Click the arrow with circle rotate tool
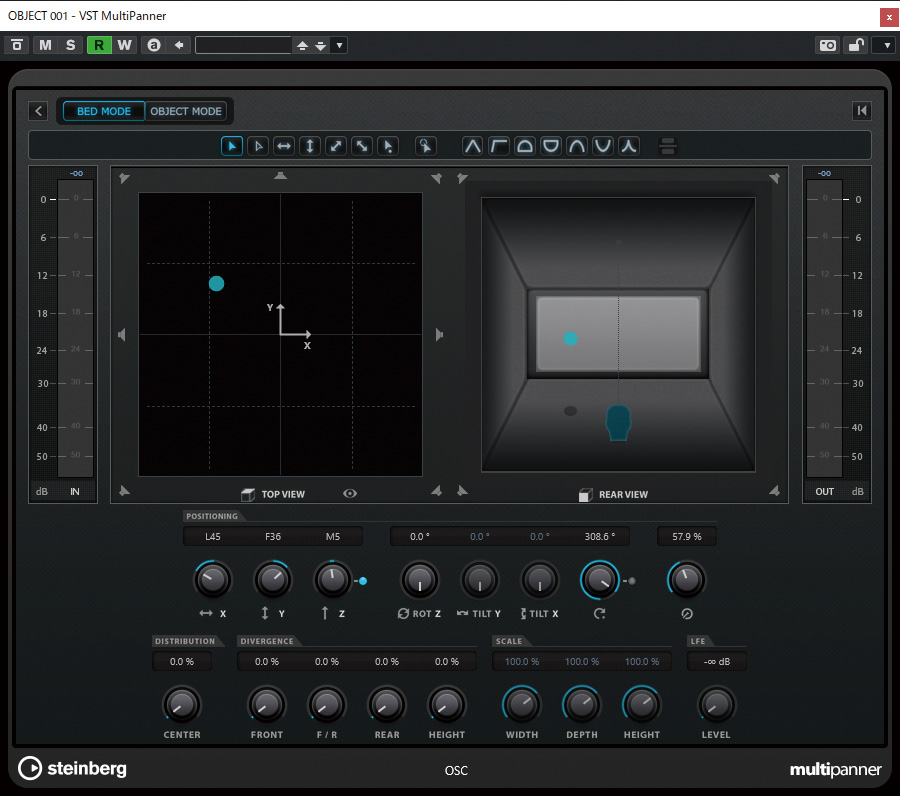This screenshot has height=796, width=900. point(425,146)
